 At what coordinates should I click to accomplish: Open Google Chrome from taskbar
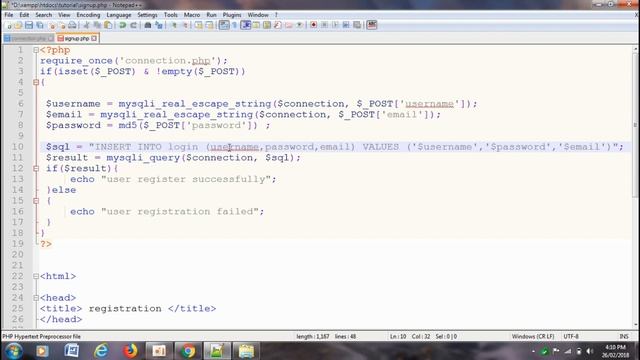188,351
